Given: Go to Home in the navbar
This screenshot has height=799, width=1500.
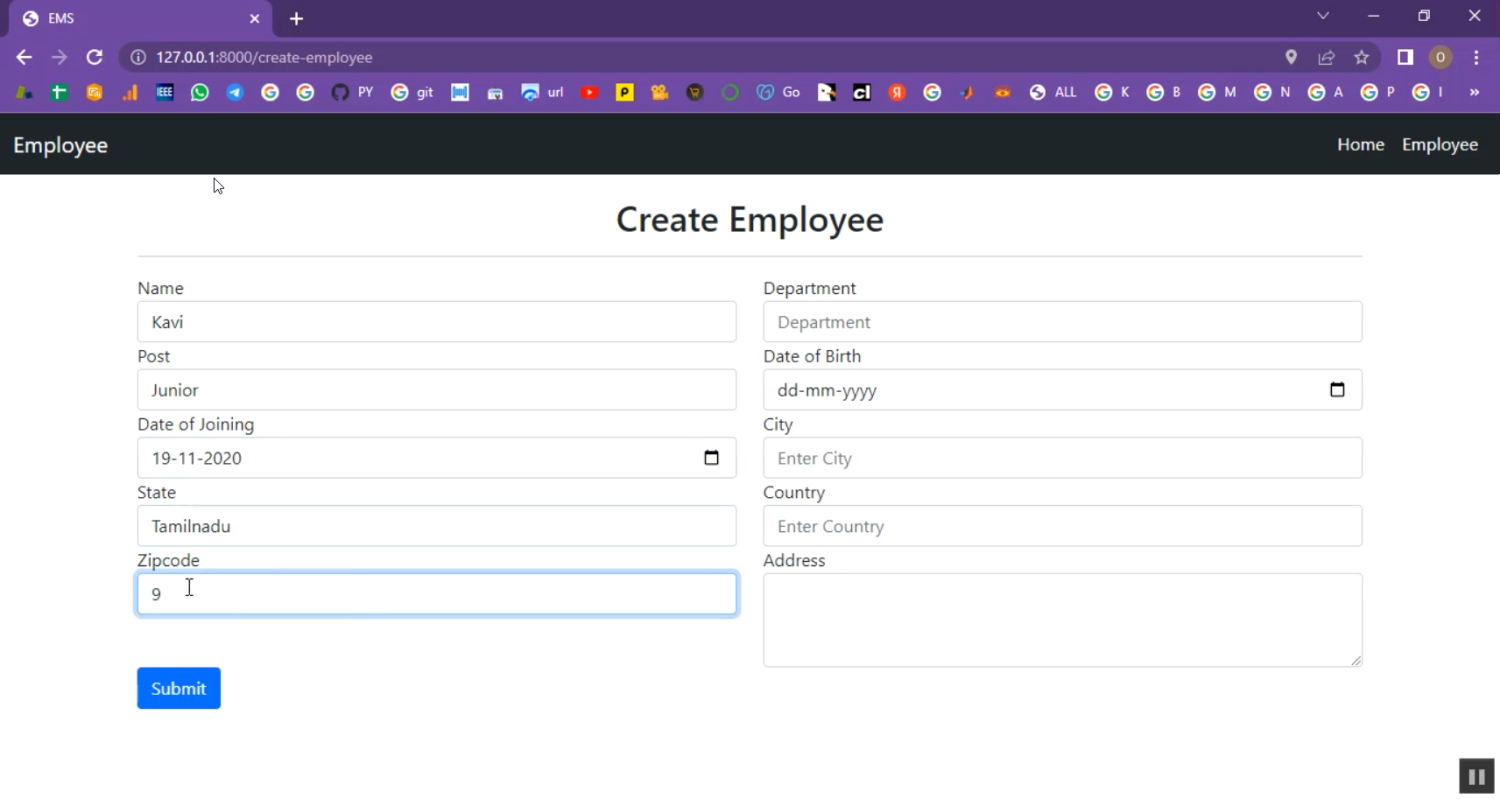Looking at the screenshot, I should (1360, 145).
